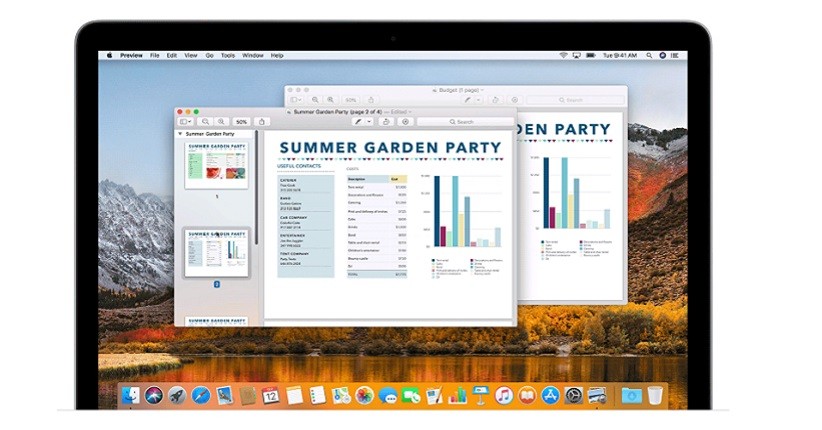Click the 50% zoom scale button

pos(241,122)
